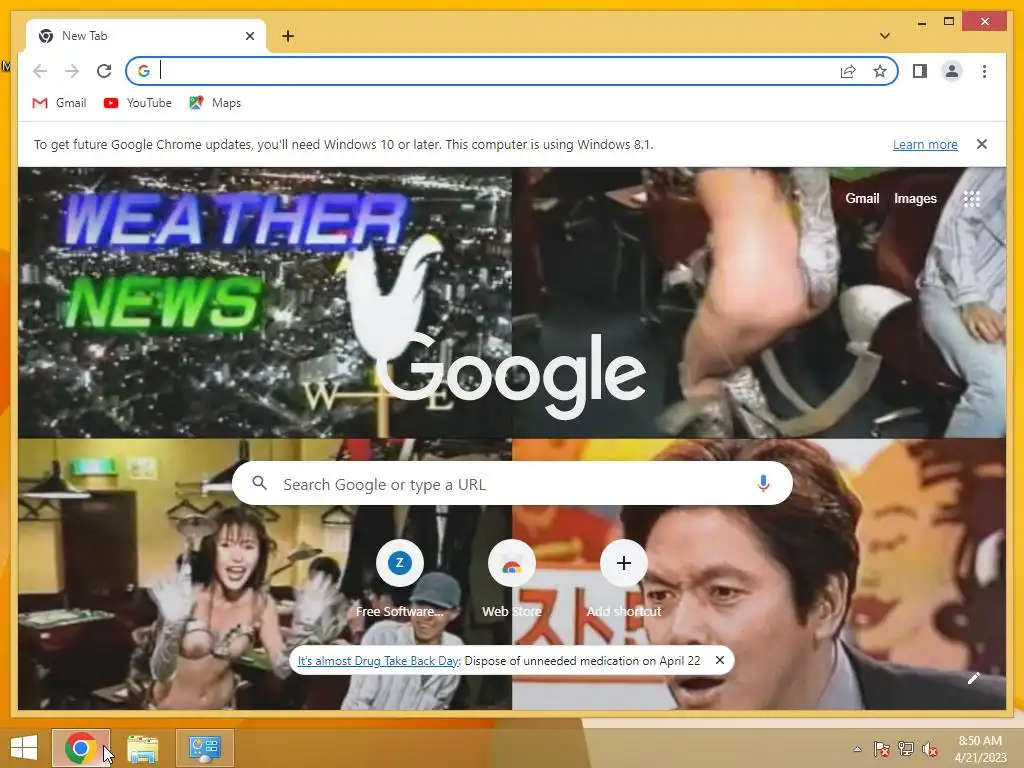Screen dimensions: 1024x768
Task: Open Action Center flag icon
Action: 882,749
